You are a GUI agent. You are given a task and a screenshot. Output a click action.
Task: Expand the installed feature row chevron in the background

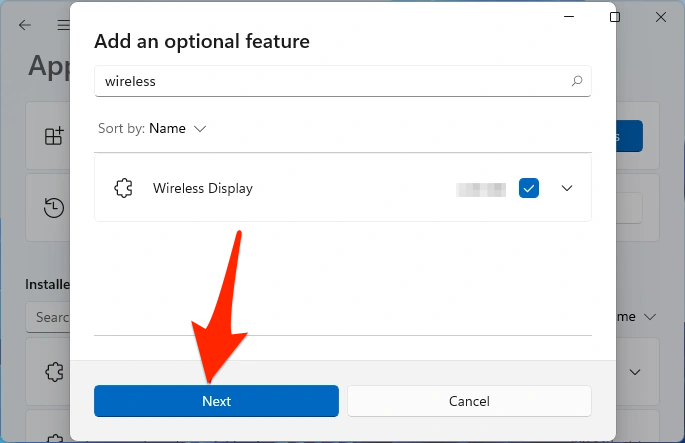click(x=635, y=371)
